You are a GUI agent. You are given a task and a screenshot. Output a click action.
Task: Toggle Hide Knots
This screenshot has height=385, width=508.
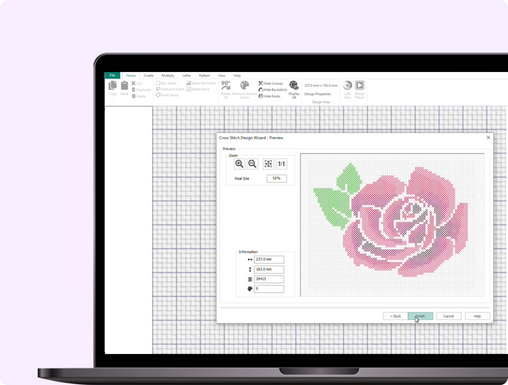point(269,96)
